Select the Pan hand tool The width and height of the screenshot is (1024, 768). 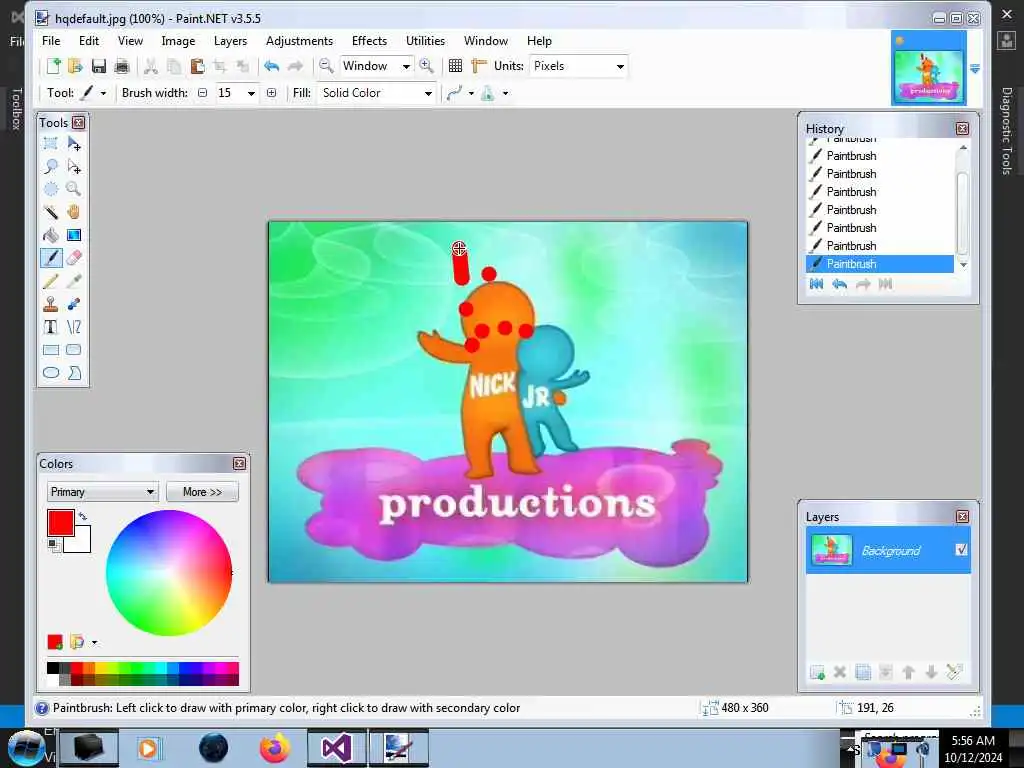[x=74, y=212]
